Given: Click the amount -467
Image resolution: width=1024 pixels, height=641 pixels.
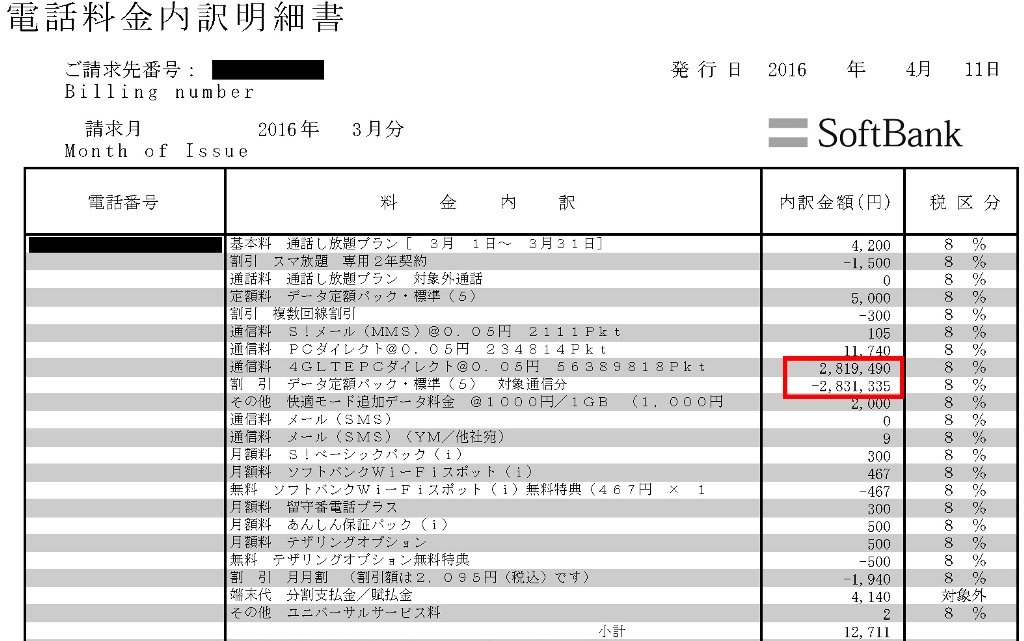Looking at the screenshot, I should coord(875,492).
